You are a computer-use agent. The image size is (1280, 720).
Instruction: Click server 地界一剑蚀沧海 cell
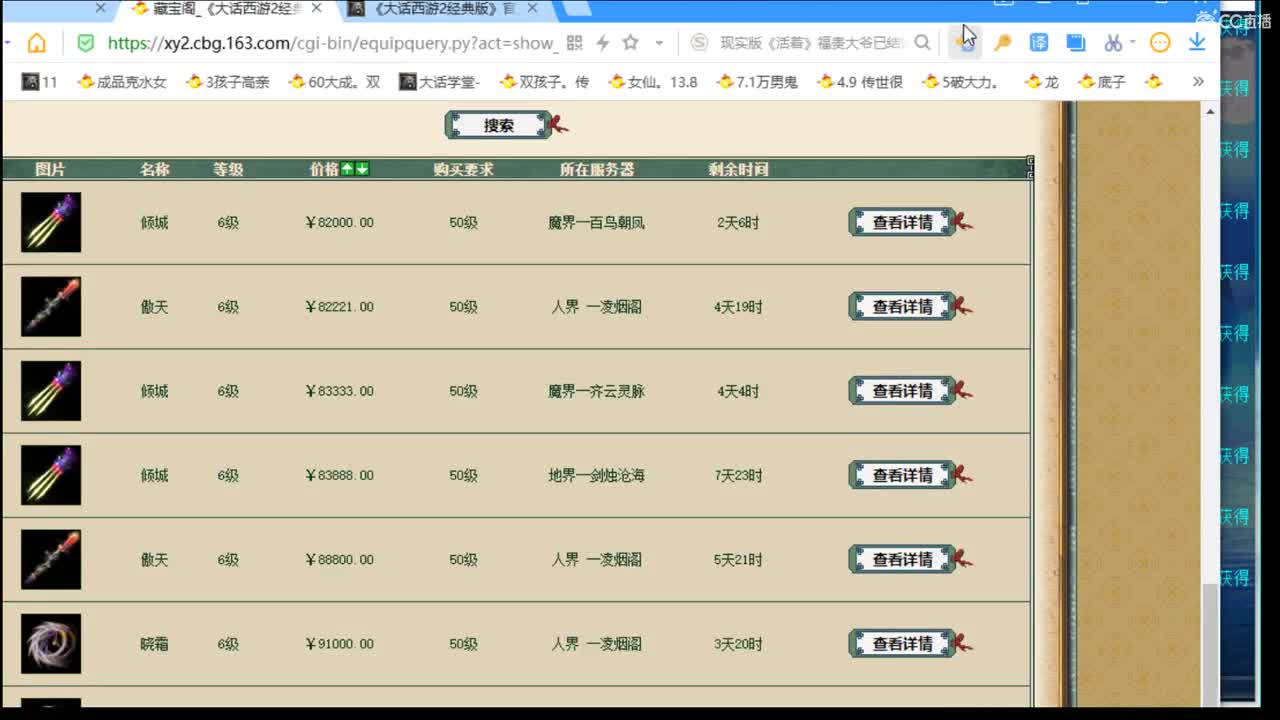click(x=596, y=475)
